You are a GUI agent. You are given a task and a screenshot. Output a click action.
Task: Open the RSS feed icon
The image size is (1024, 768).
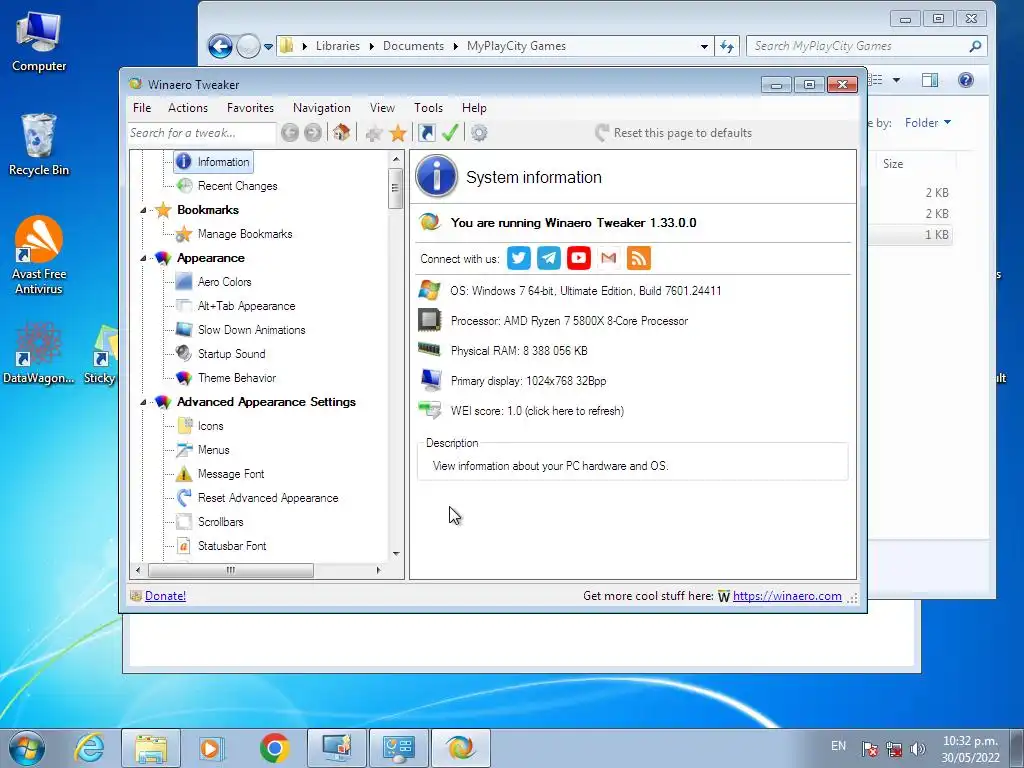[639, 258]
